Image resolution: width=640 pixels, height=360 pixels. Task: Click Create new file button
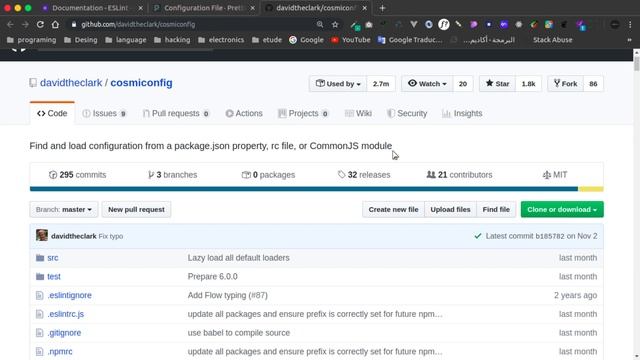[393, 209]
